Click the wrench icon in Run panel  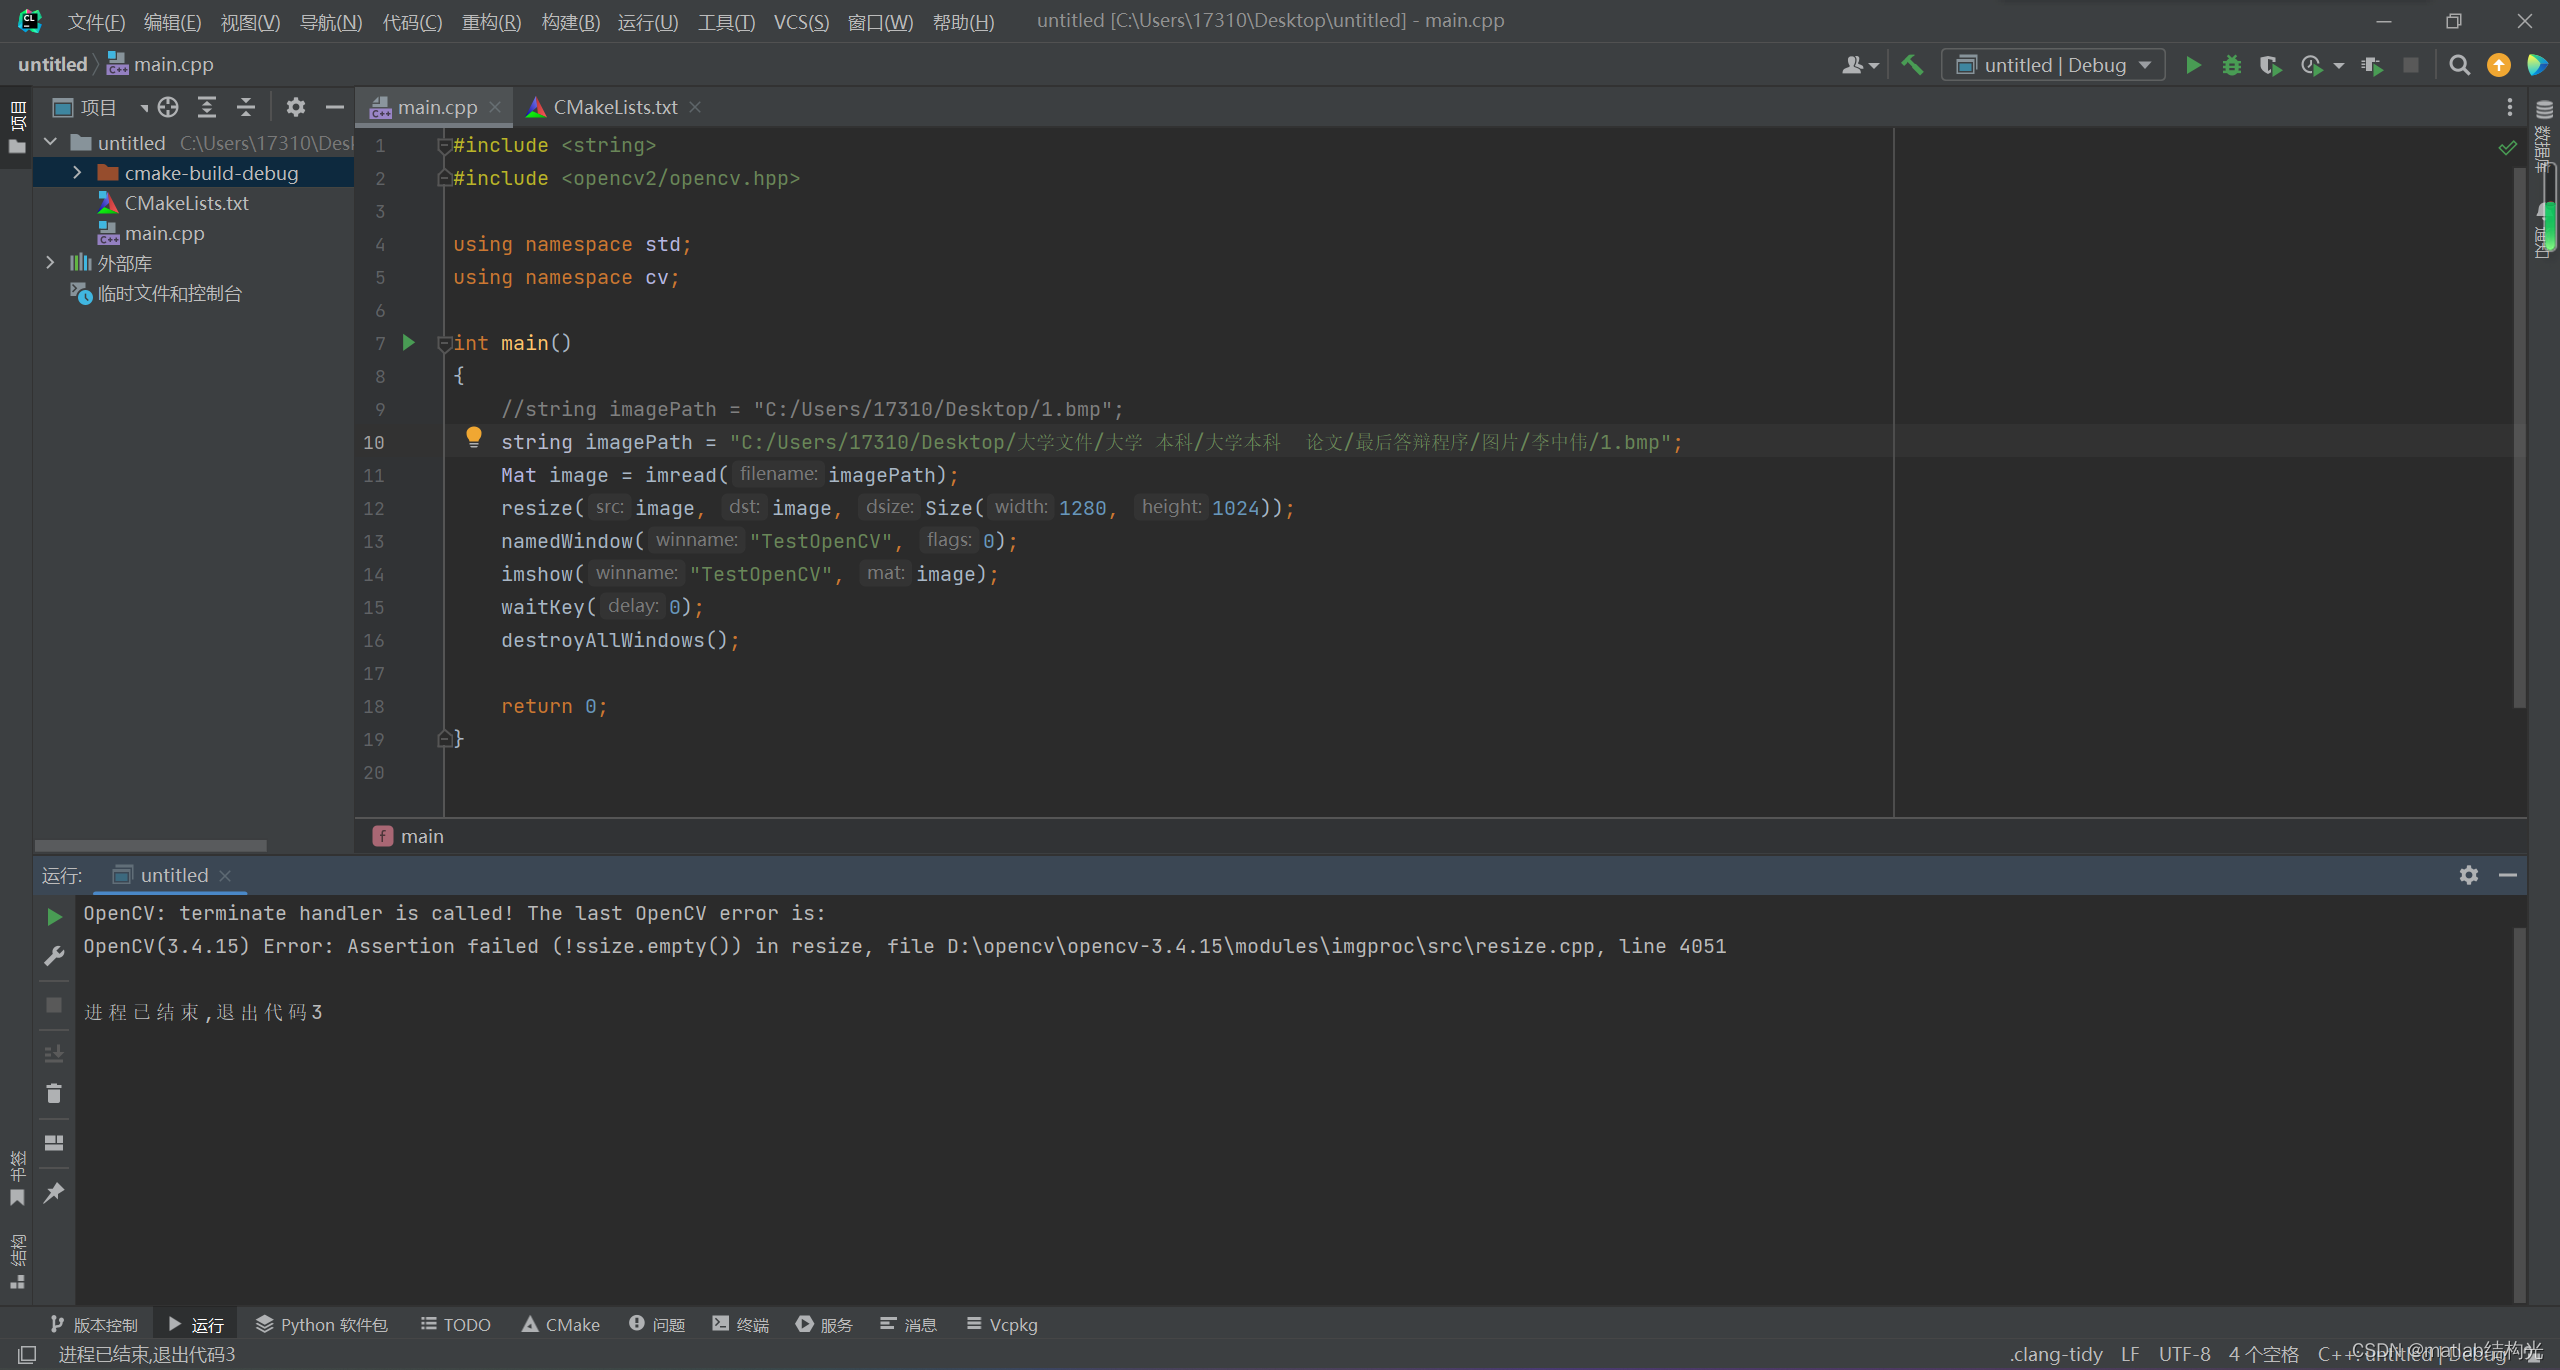click(x=55, y=956)
